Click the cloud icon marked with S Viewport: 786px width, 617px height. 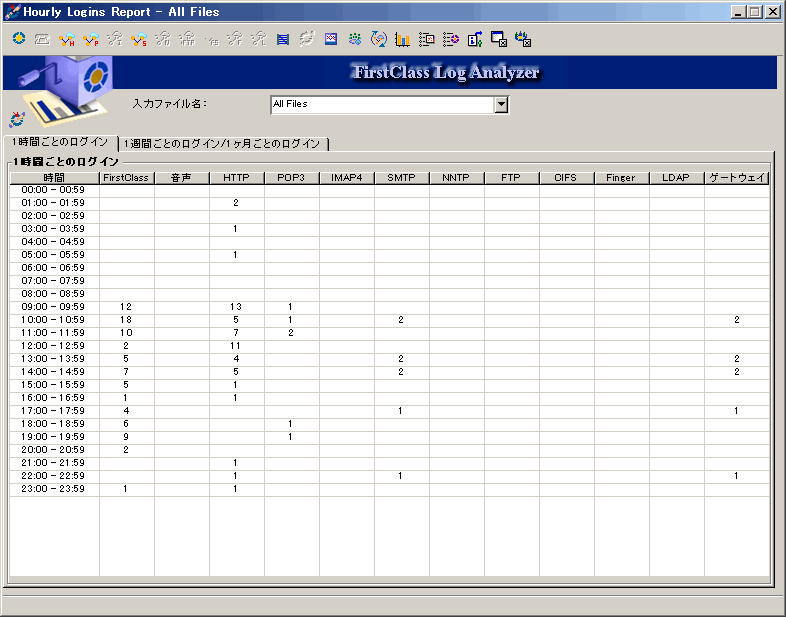(x=139, y=39)
